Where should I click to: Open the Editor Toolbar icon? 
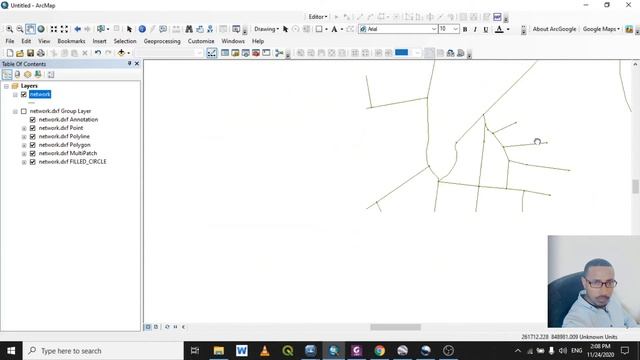(x=212, y=53)
